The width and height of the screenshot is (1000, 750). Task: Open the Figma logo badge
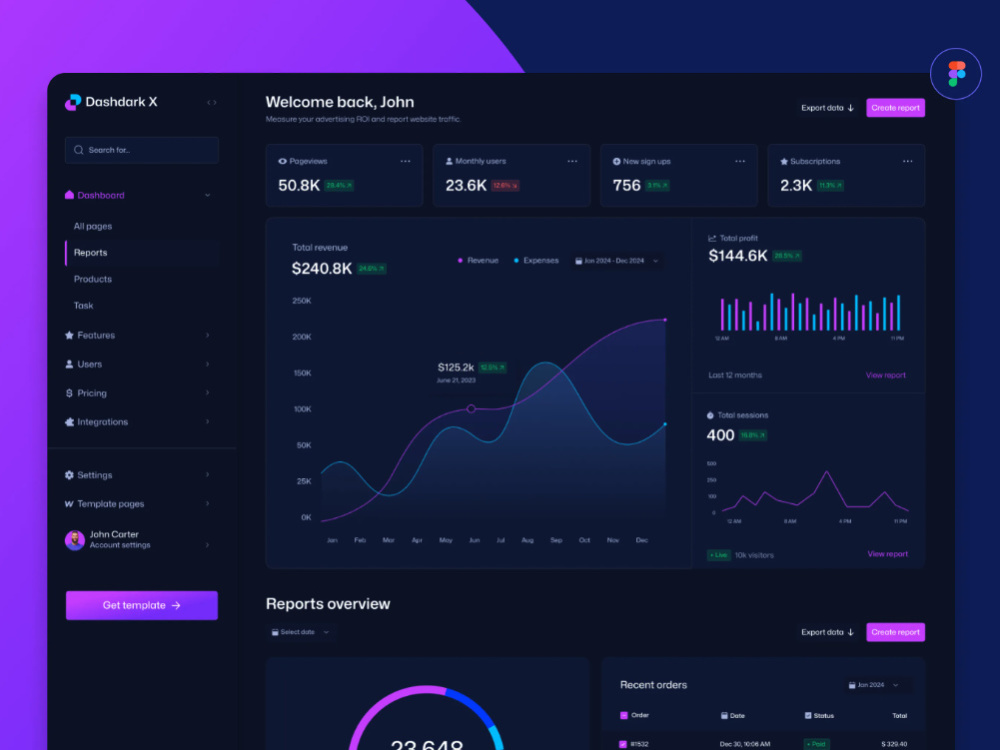click(x=955, y=74)
